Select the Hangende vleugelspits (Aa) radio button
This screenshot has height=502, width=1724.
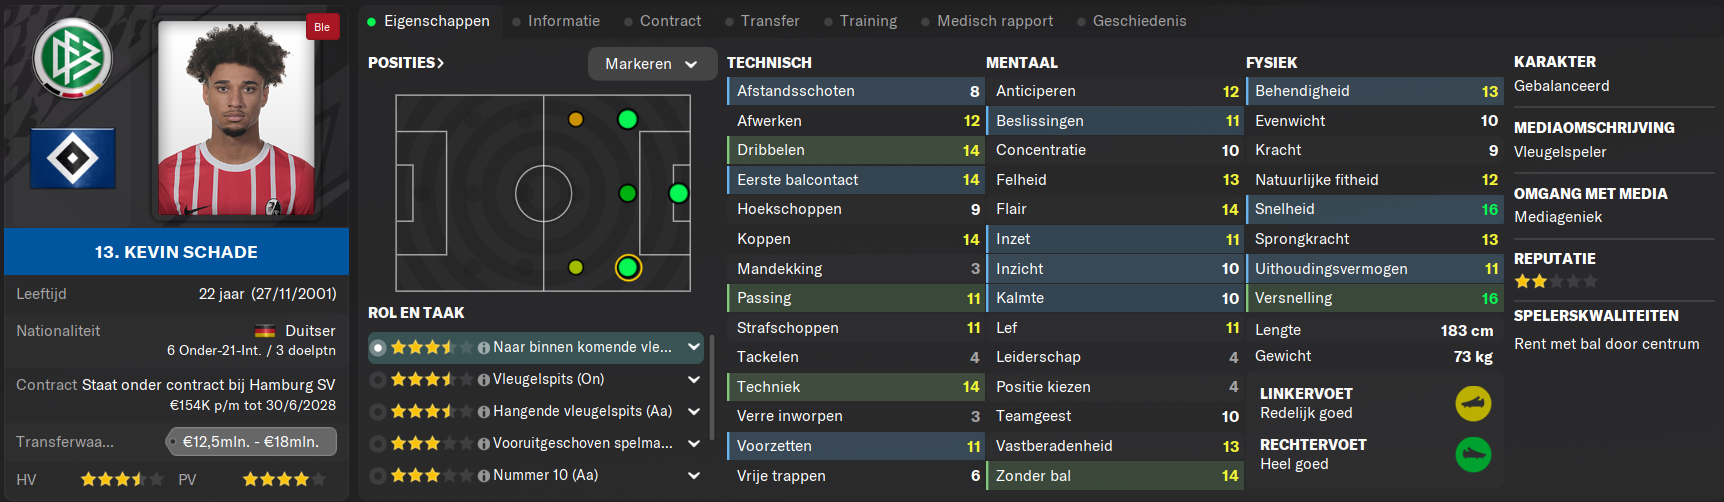pos(378,412)
